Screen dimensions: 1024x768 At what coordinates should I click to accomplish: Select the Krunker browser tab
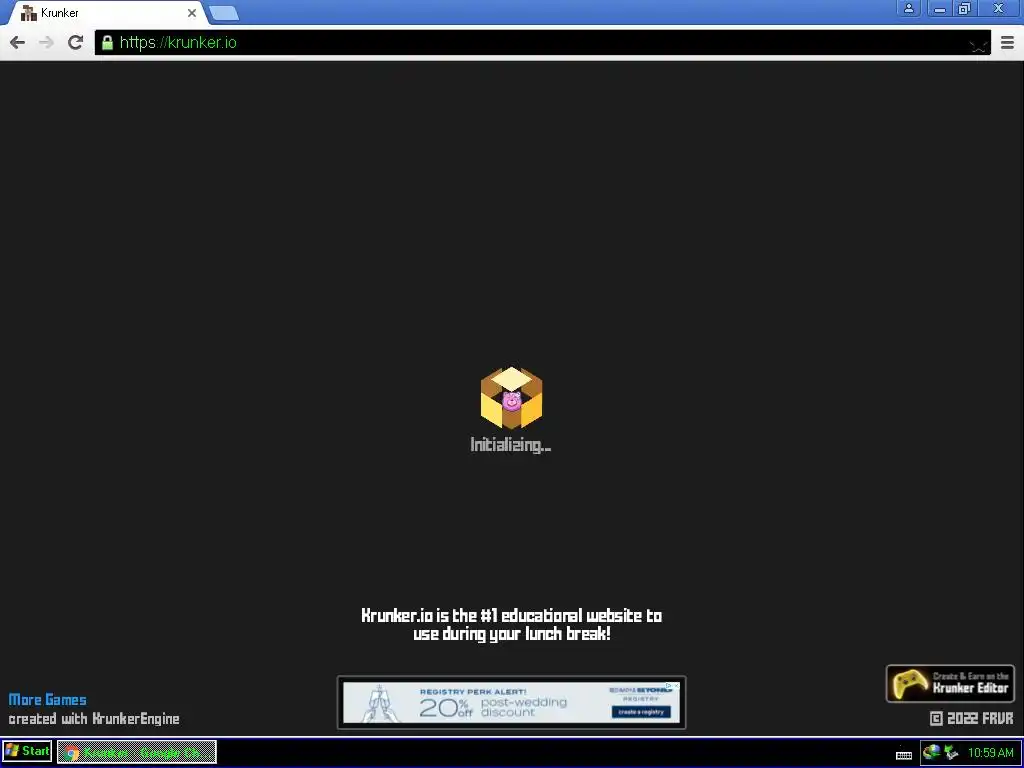(x=108, y=12)
